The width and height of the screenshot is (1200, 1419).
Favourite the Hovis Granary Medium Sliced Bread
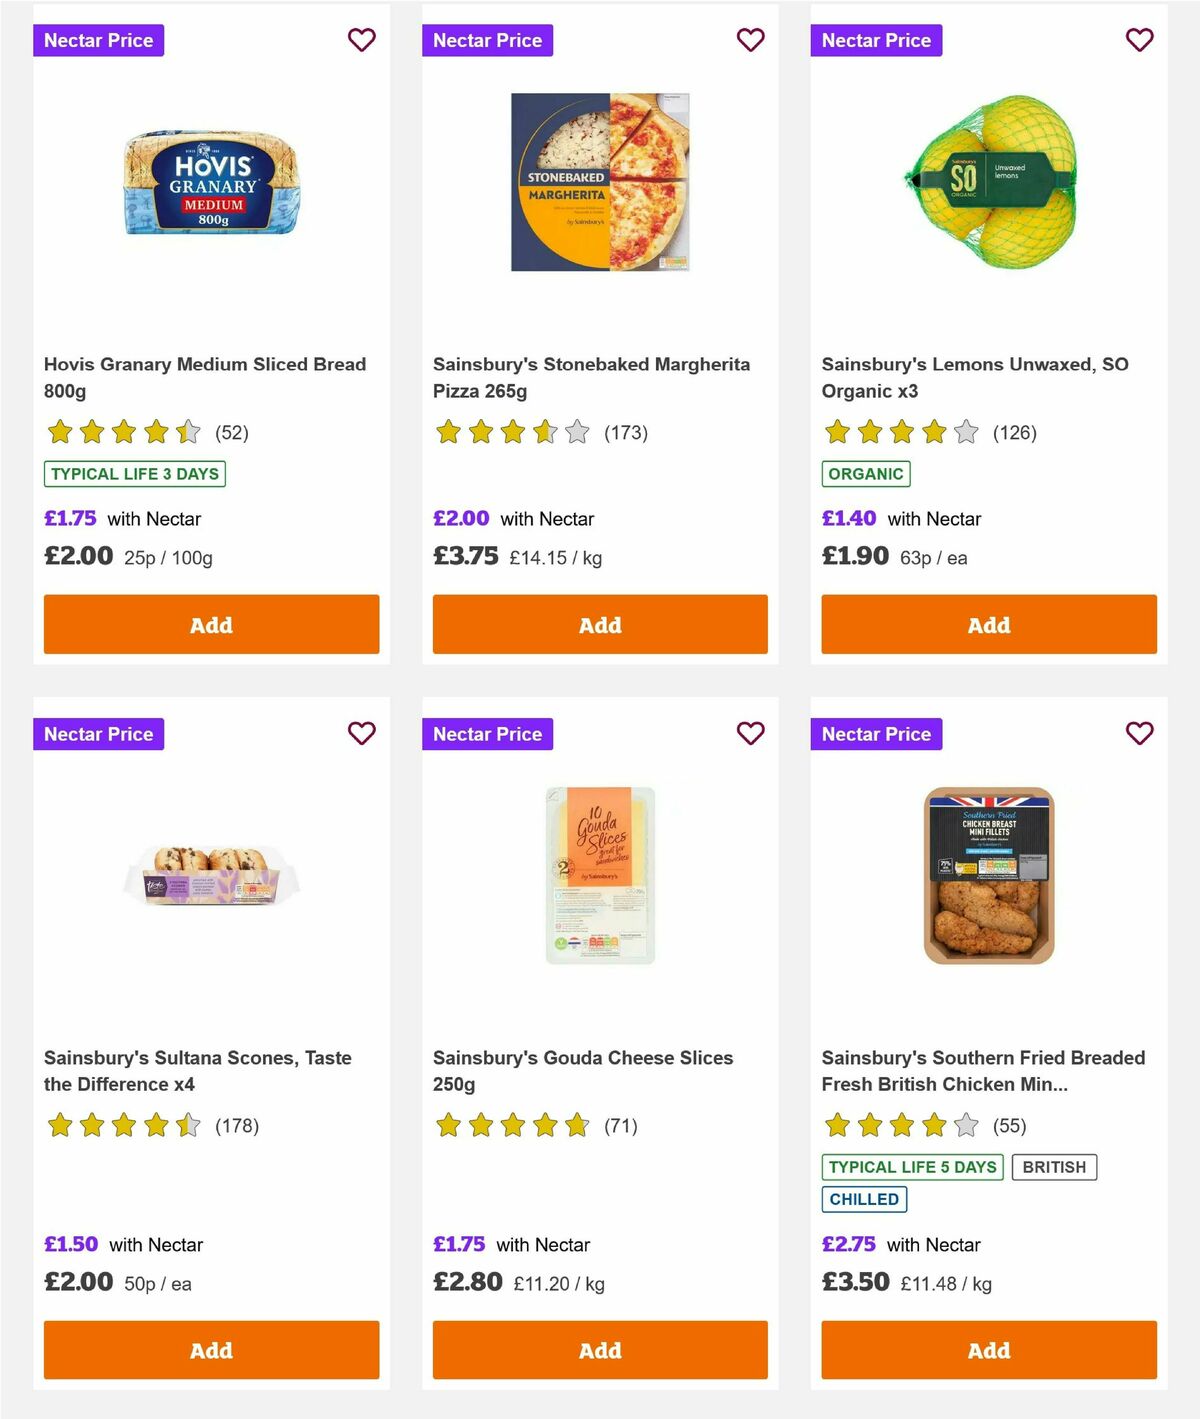tap(361, 40)
